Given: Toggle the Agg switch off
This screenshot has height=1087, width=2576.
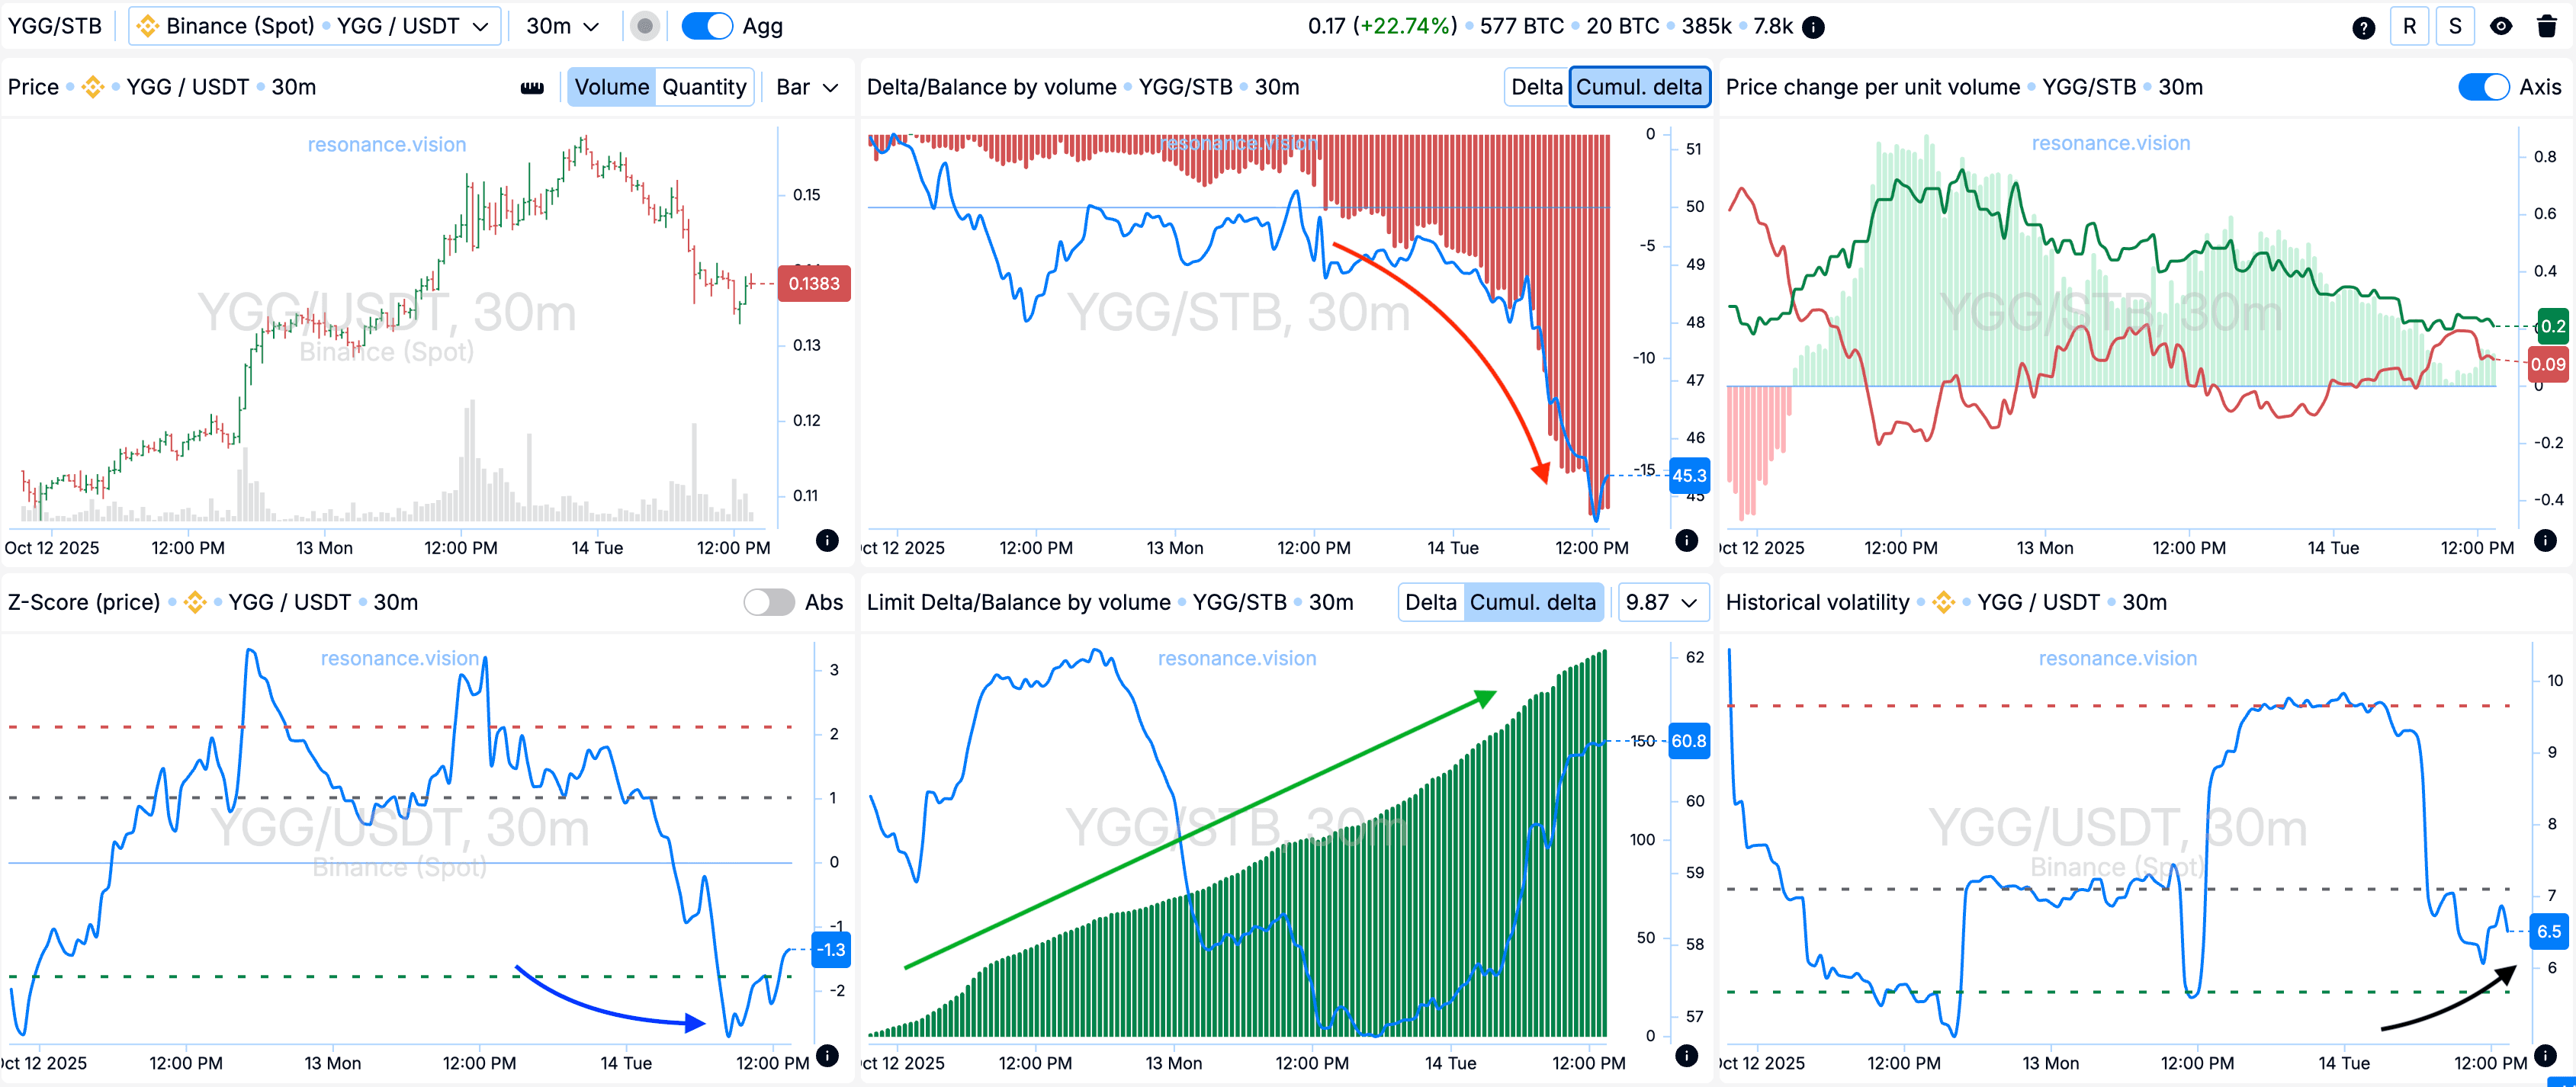Looking at the screenshot, I should (x=707, y=27).
